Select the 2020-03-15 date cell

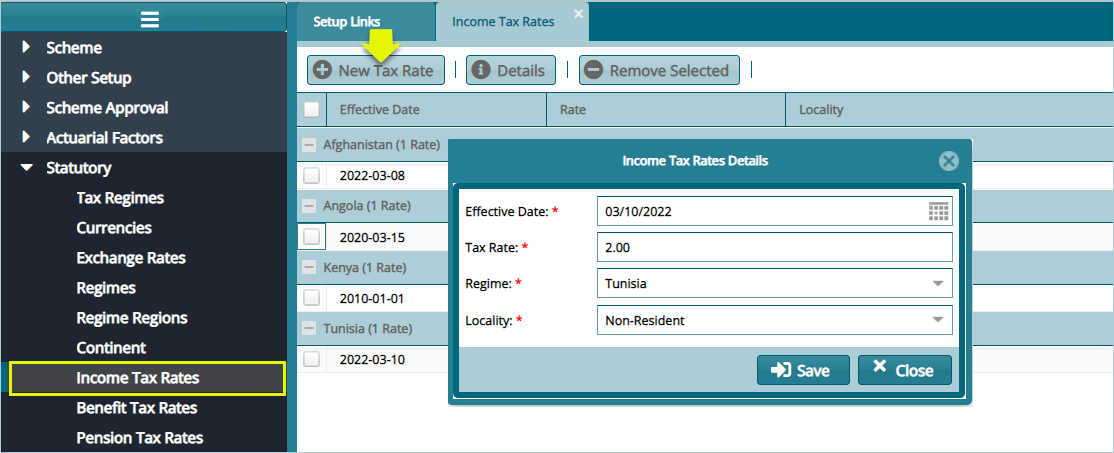372,237
